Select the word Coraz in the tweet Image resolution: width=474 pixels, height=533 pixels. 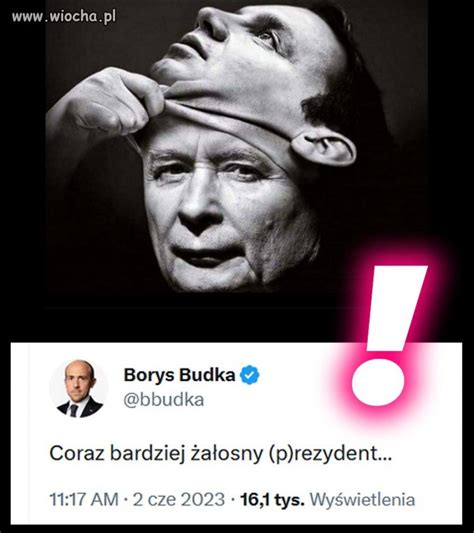(77, 453)
